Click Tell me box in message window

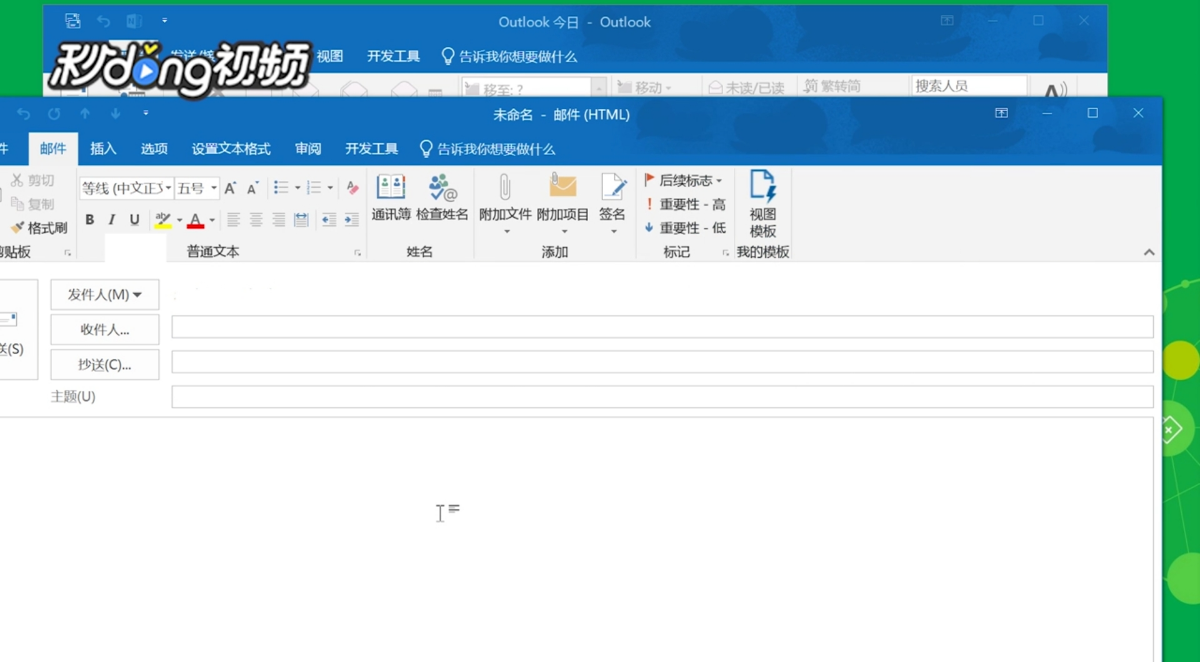click(487, 149)
